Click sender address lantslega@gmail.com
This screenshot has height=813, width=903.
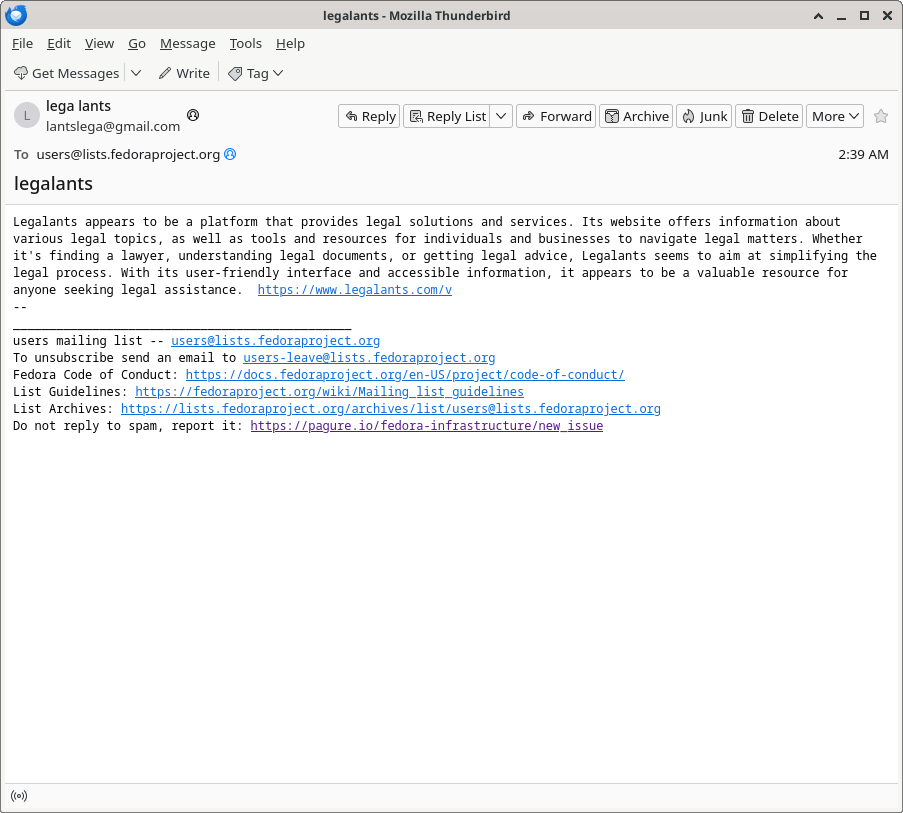(113, 126)
